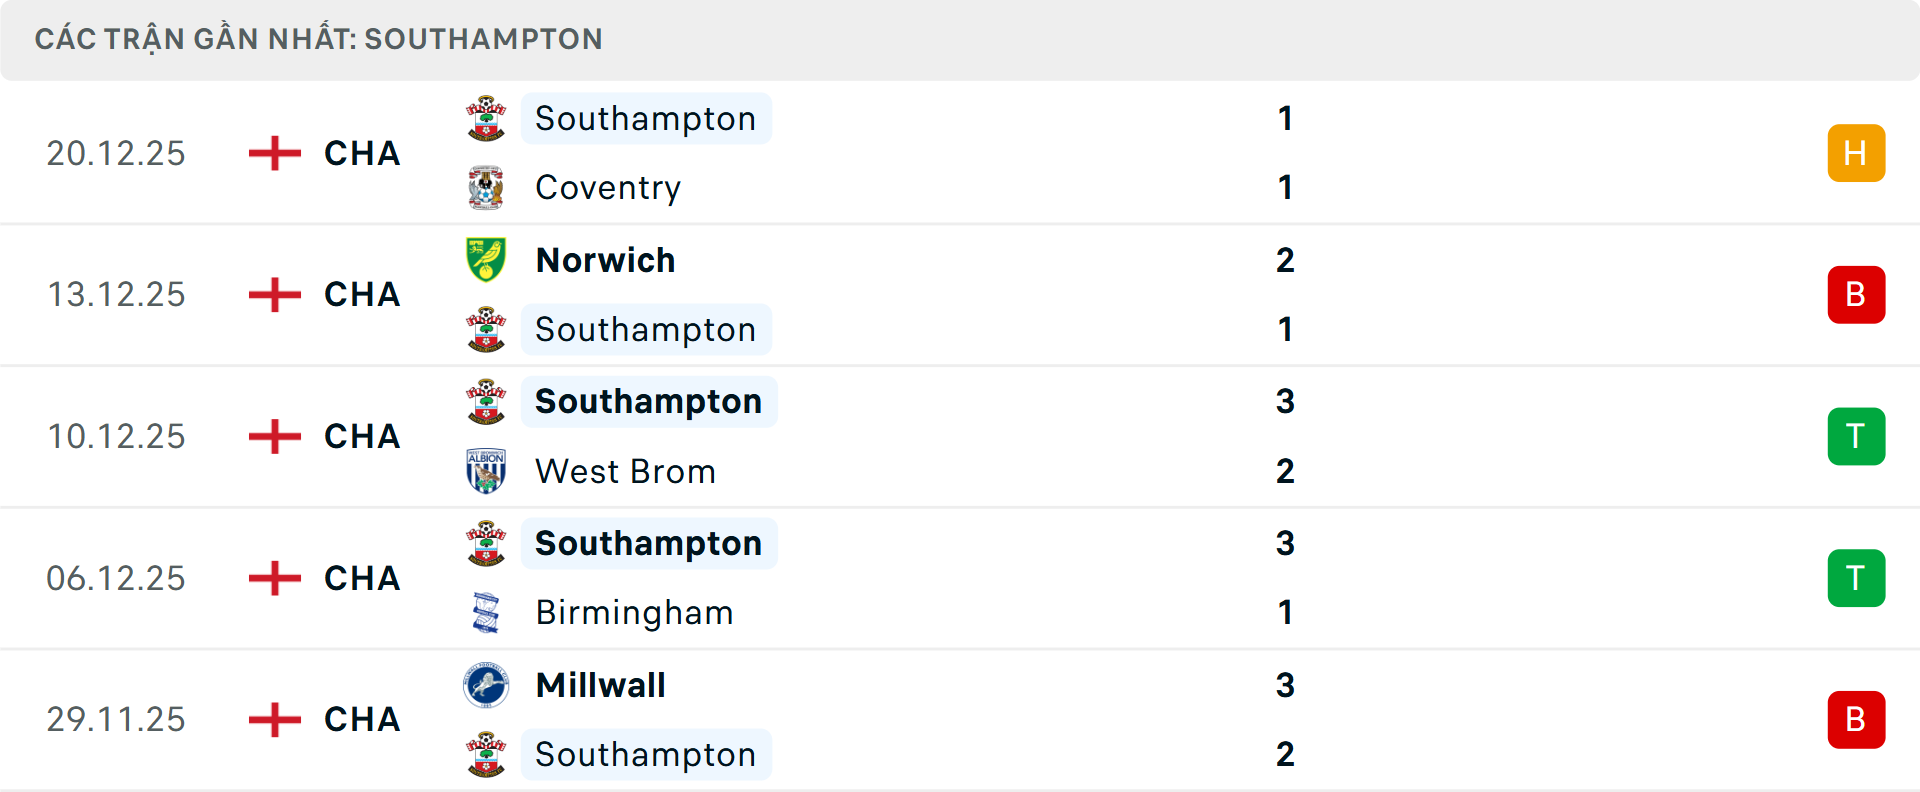The width and height of the screenshot is (1920, 792).
Task: Click the Birmingham club crest icon
Action: [486, 613]
